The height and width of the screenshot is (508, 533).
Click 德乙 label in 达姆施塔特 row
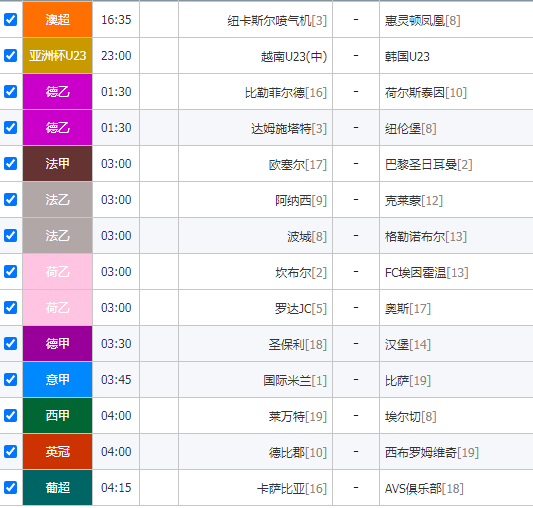(57, 128)
